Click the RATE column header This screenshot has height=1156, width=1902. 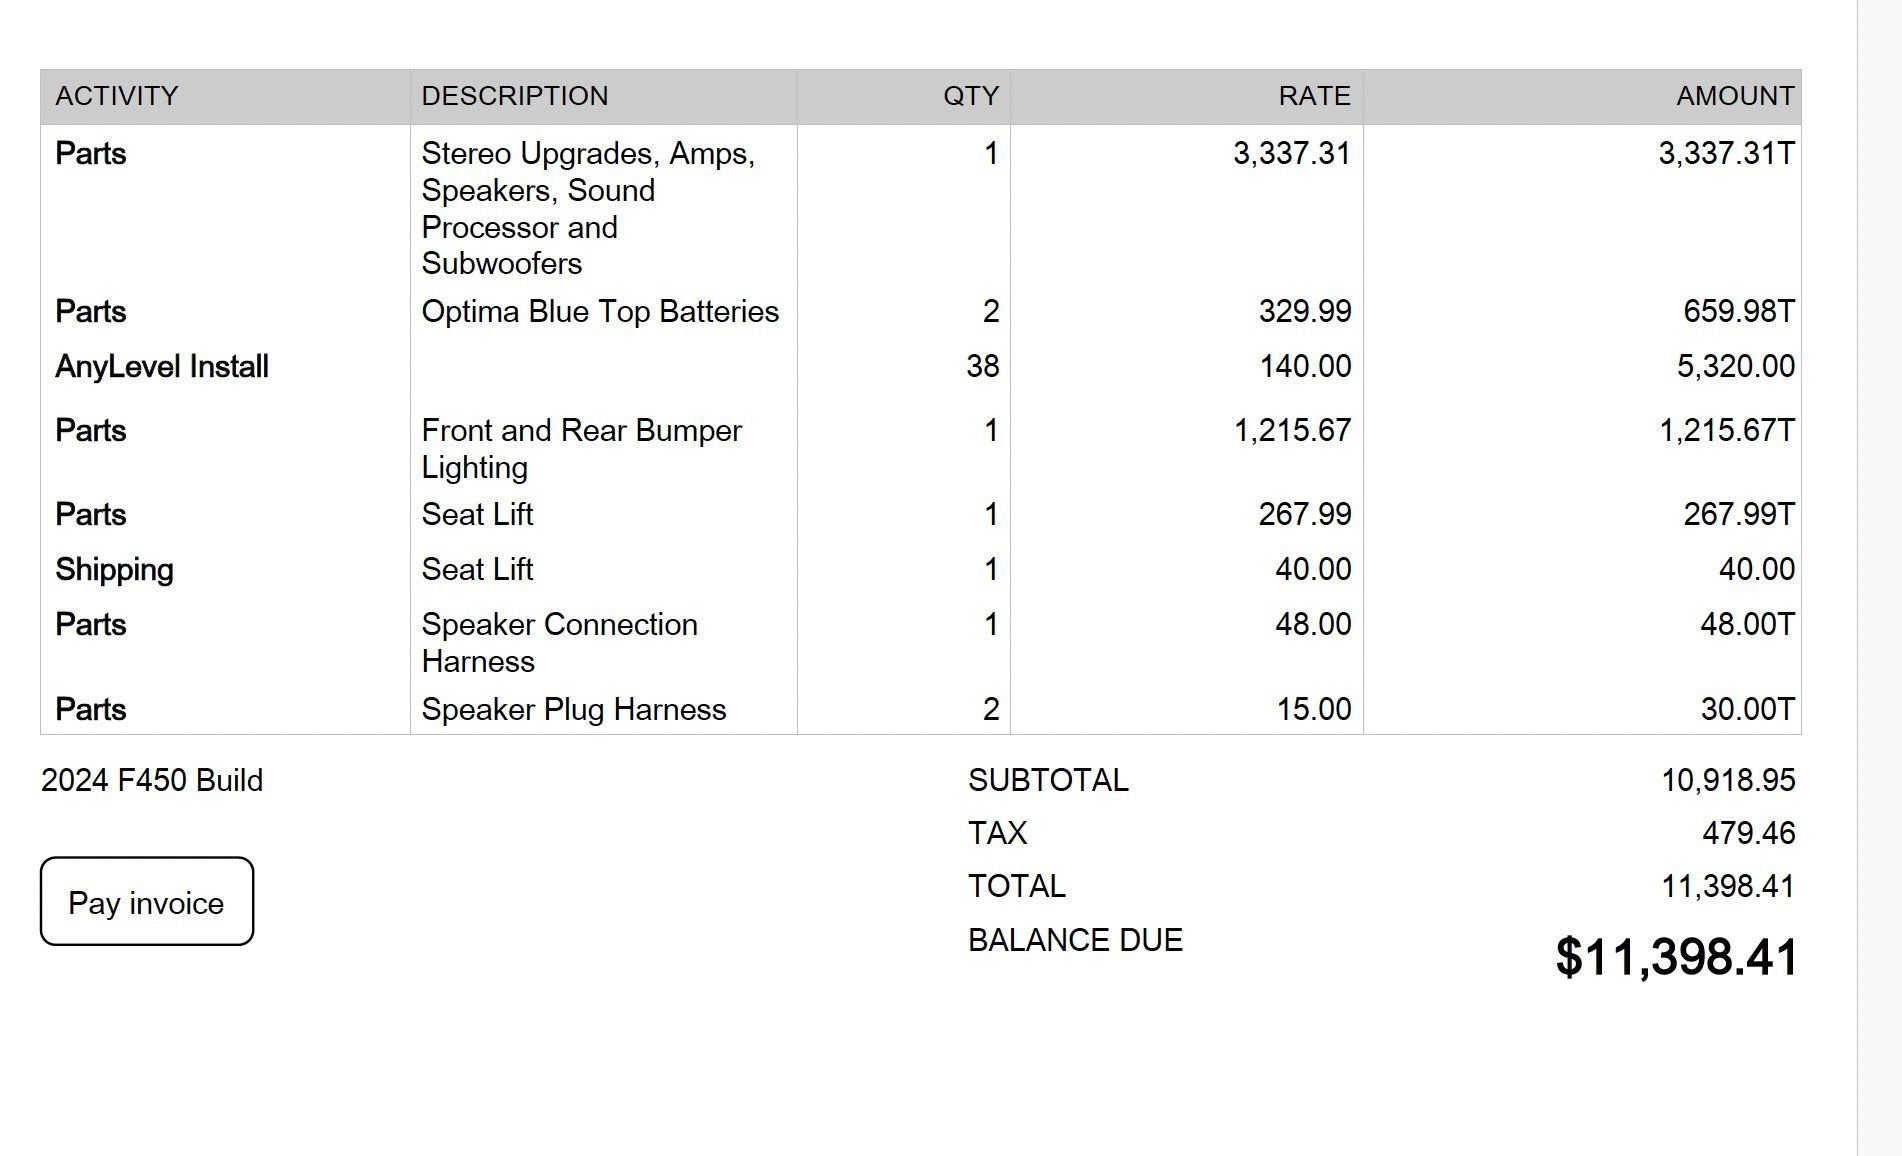[1314, 96]
